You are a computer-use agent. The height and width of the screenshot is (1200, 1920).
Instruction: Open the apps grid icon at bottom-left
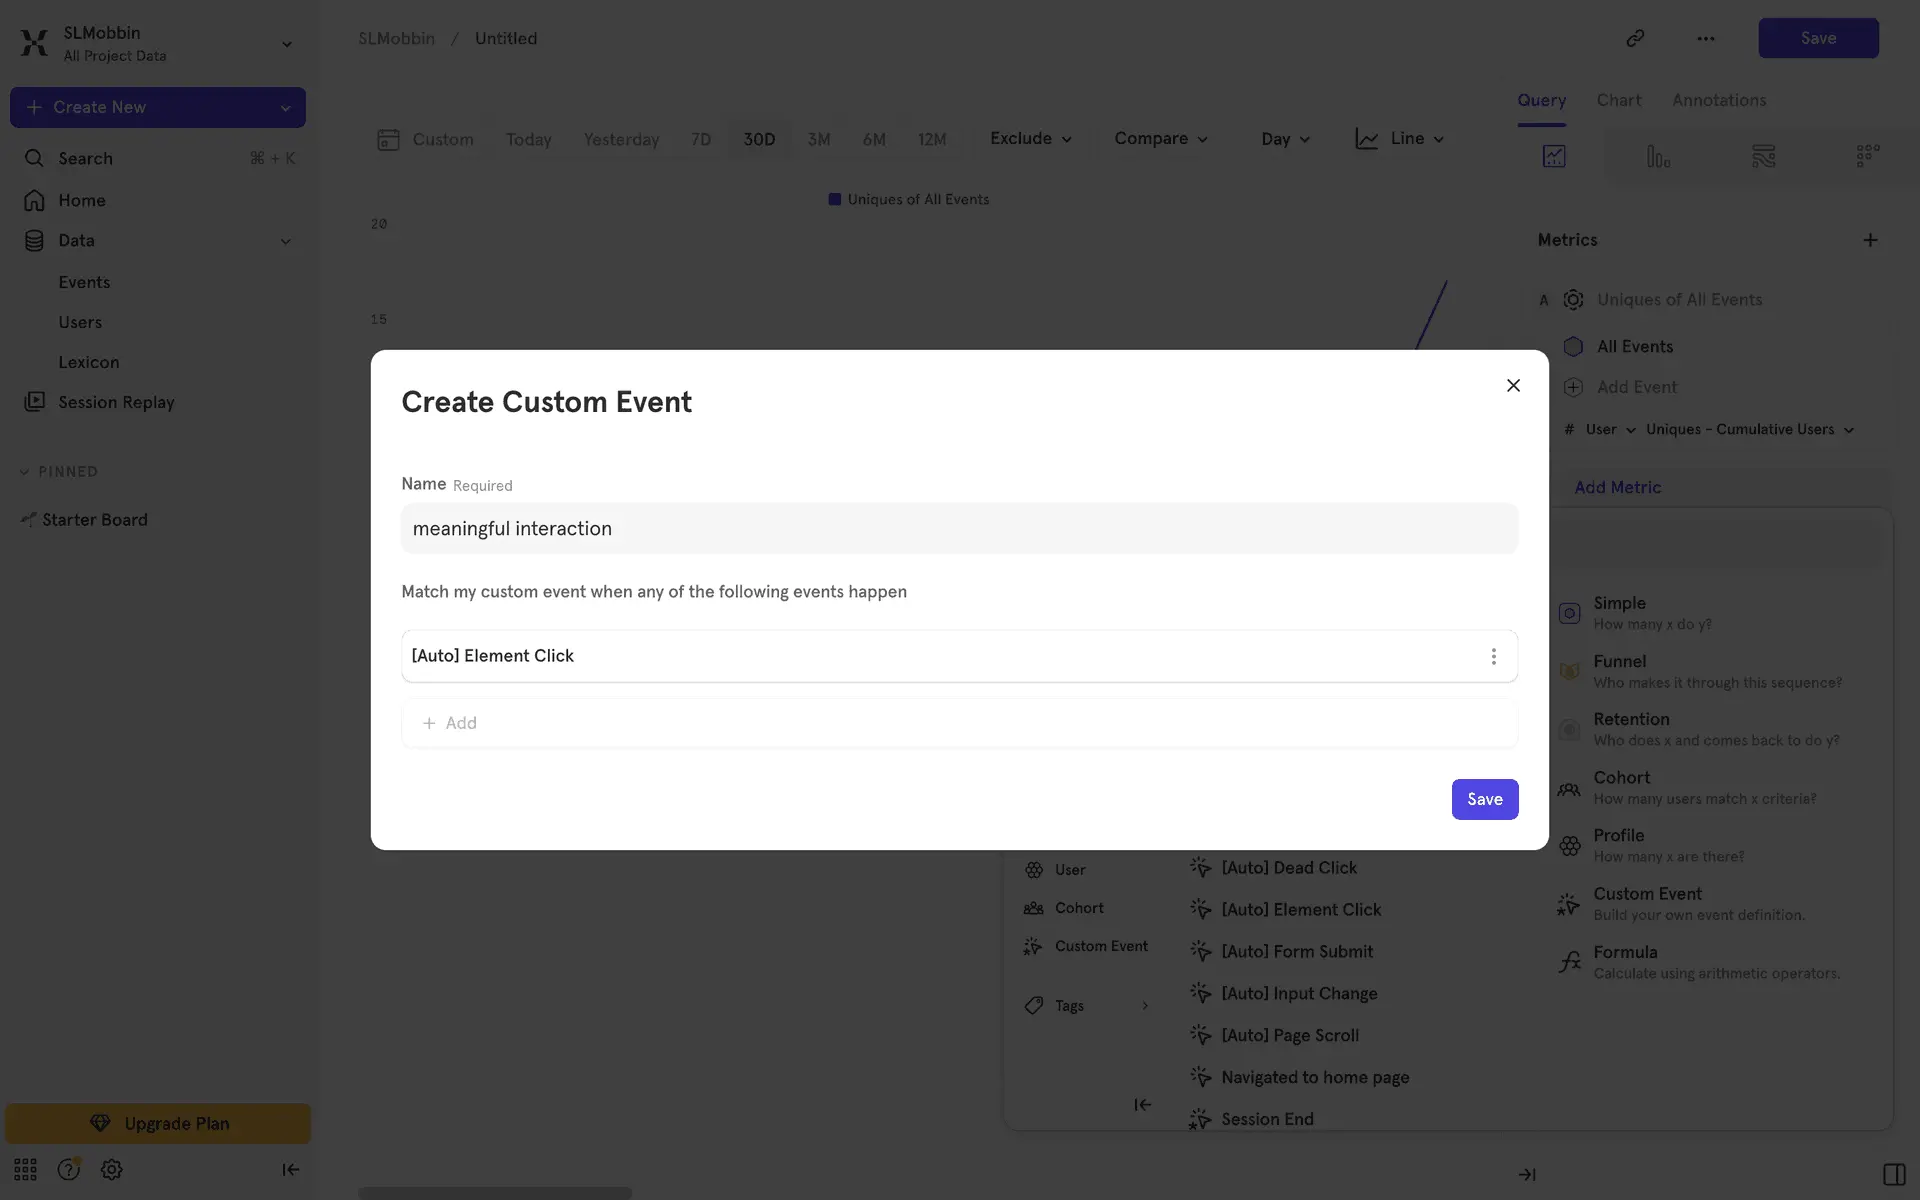25,1169
